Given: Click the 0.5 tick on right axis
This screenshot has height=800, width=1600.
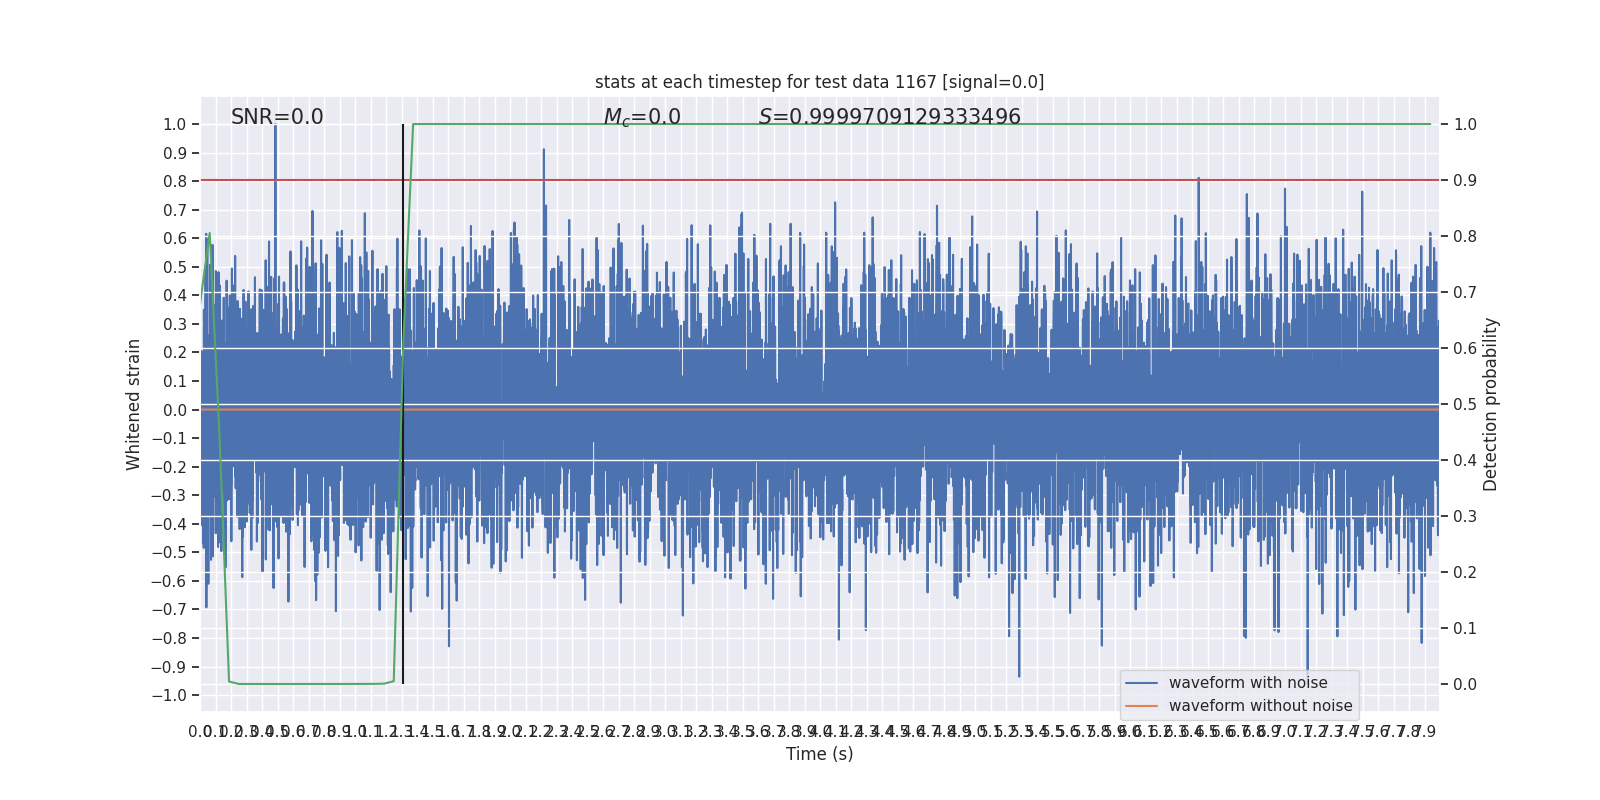Looking at the screenshot, I should point(1465,404).
